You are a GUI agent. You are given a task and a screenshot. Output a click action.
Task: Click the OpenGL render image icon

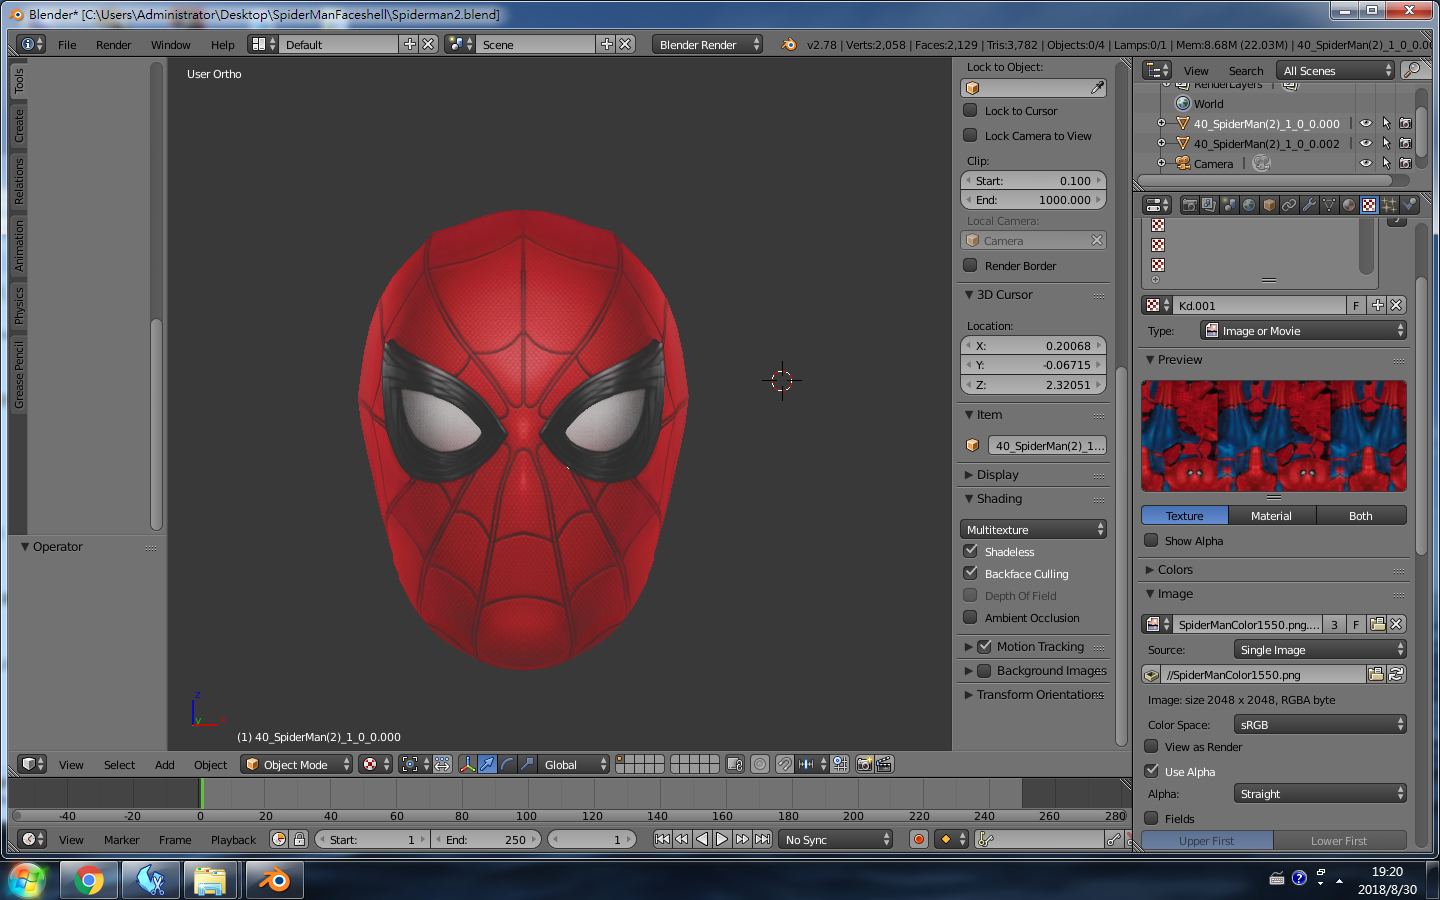pyautogui.click(x=864, y=764)
